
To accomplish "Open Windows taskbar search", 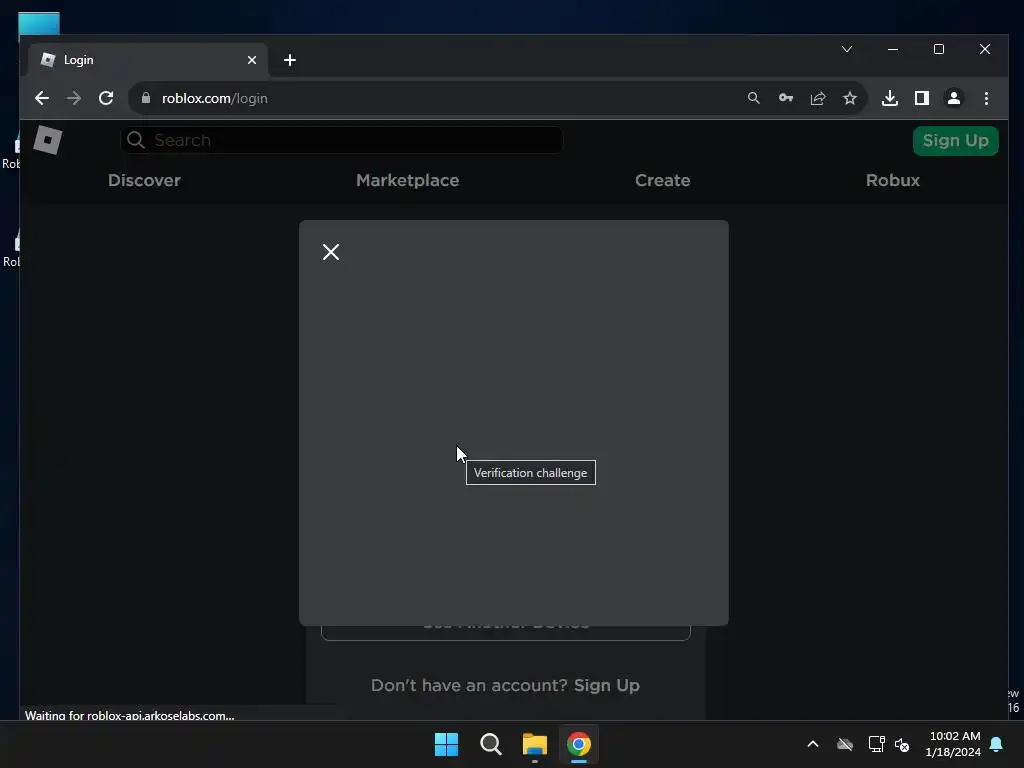I will coord(490,744).
